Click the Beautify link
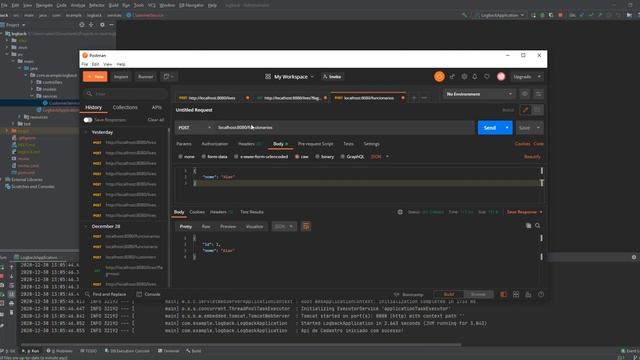Image resolution: width=640 pixels, height=360 pixels. pyautogui.click(x=532, y=157)
